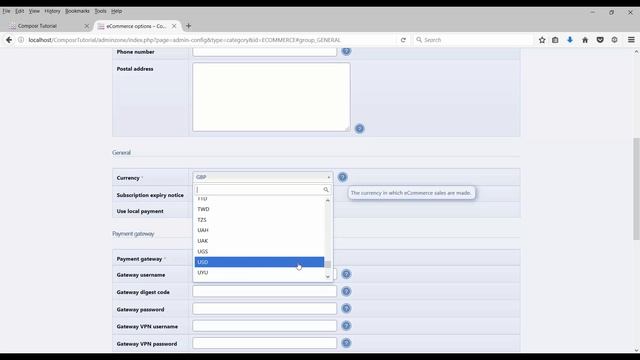Click the round toolbar icon next to Pocket
The width and height of the screenshot is (640, 360).
coord(615,40)
